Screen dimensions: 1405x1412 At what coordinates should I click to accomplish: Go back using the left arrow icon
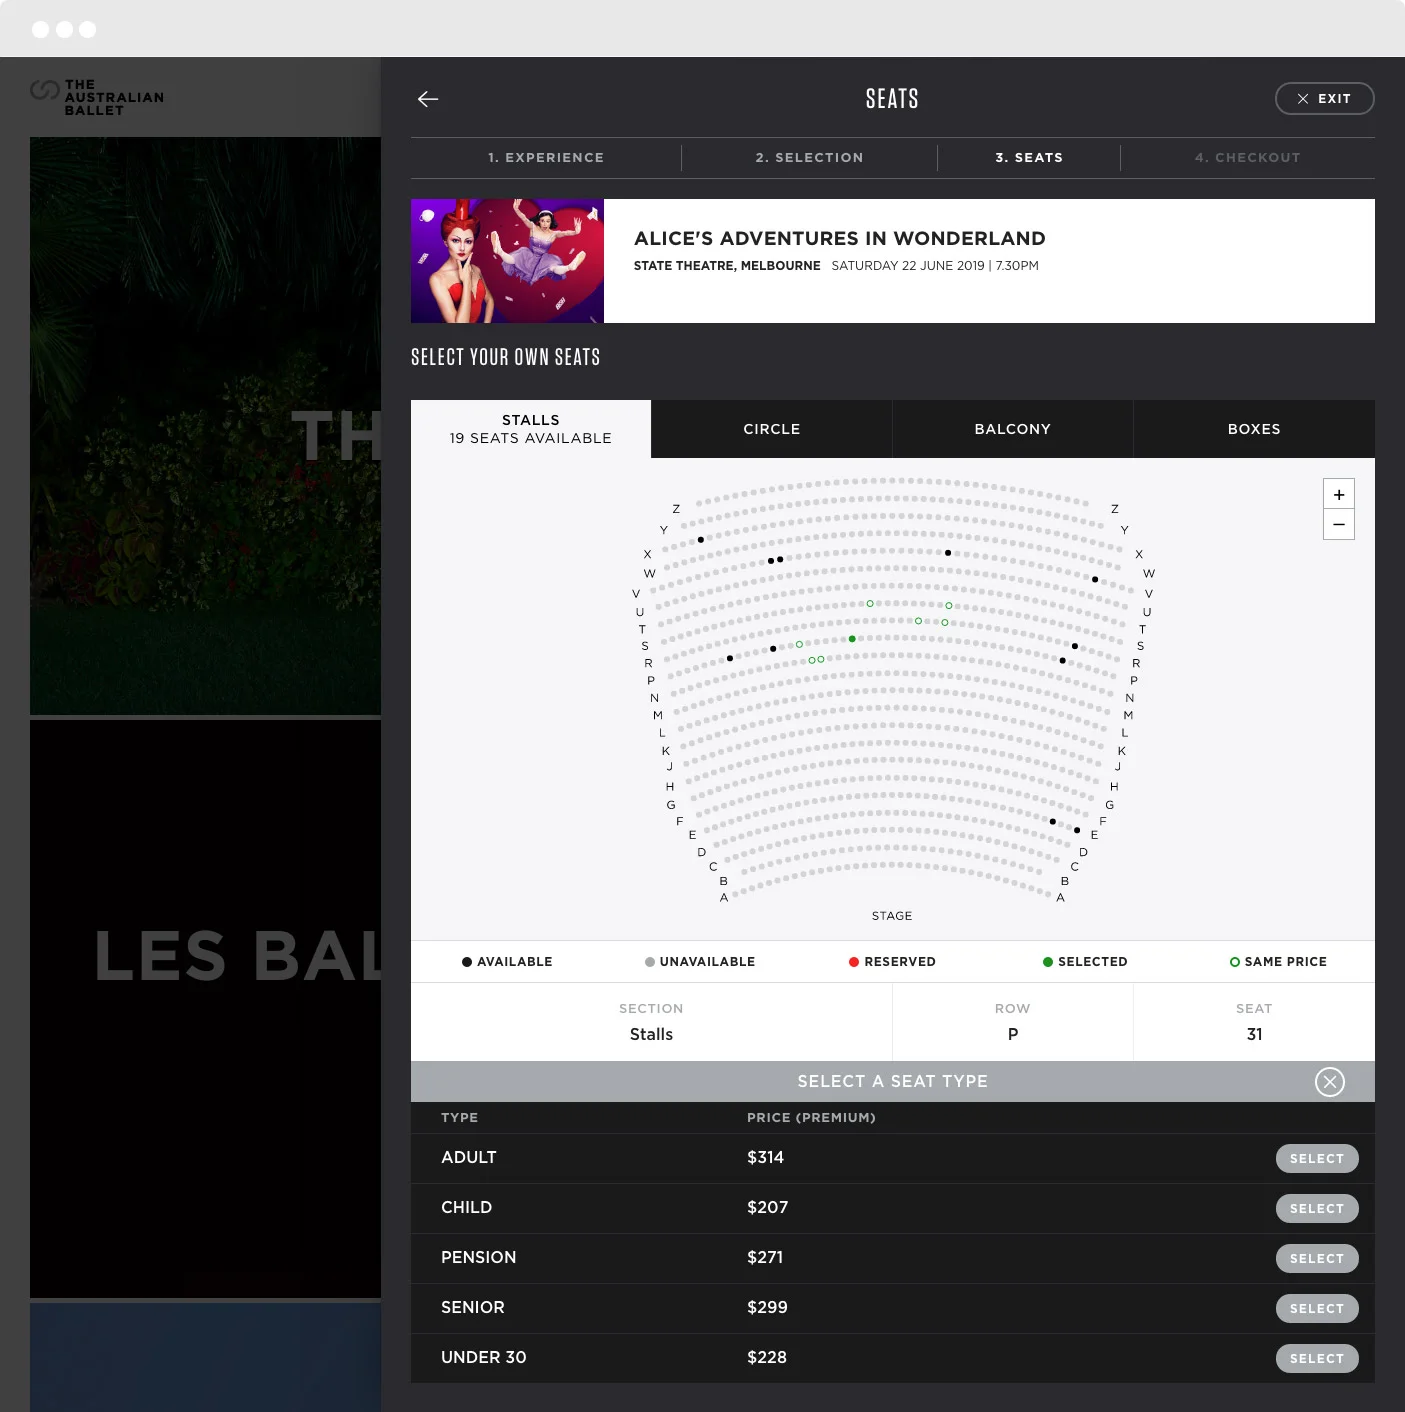[428, 99]
